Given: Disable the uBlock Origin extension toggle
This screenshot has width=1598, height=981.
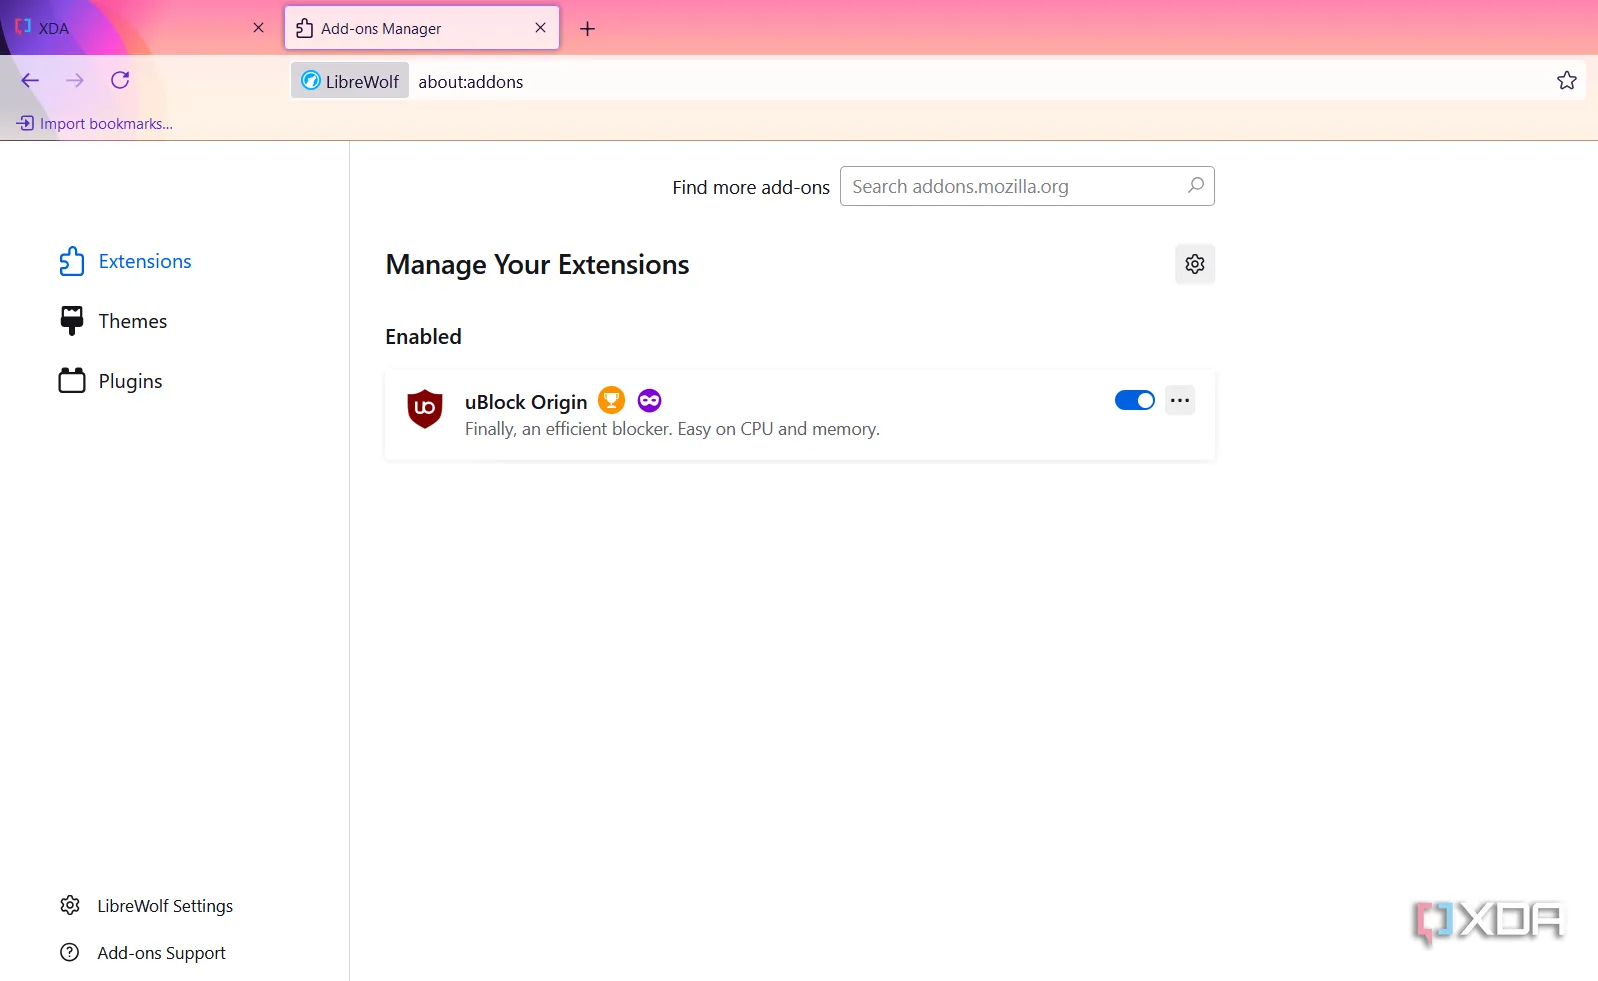Looking at the screenshot, I should coord(1134,400).
